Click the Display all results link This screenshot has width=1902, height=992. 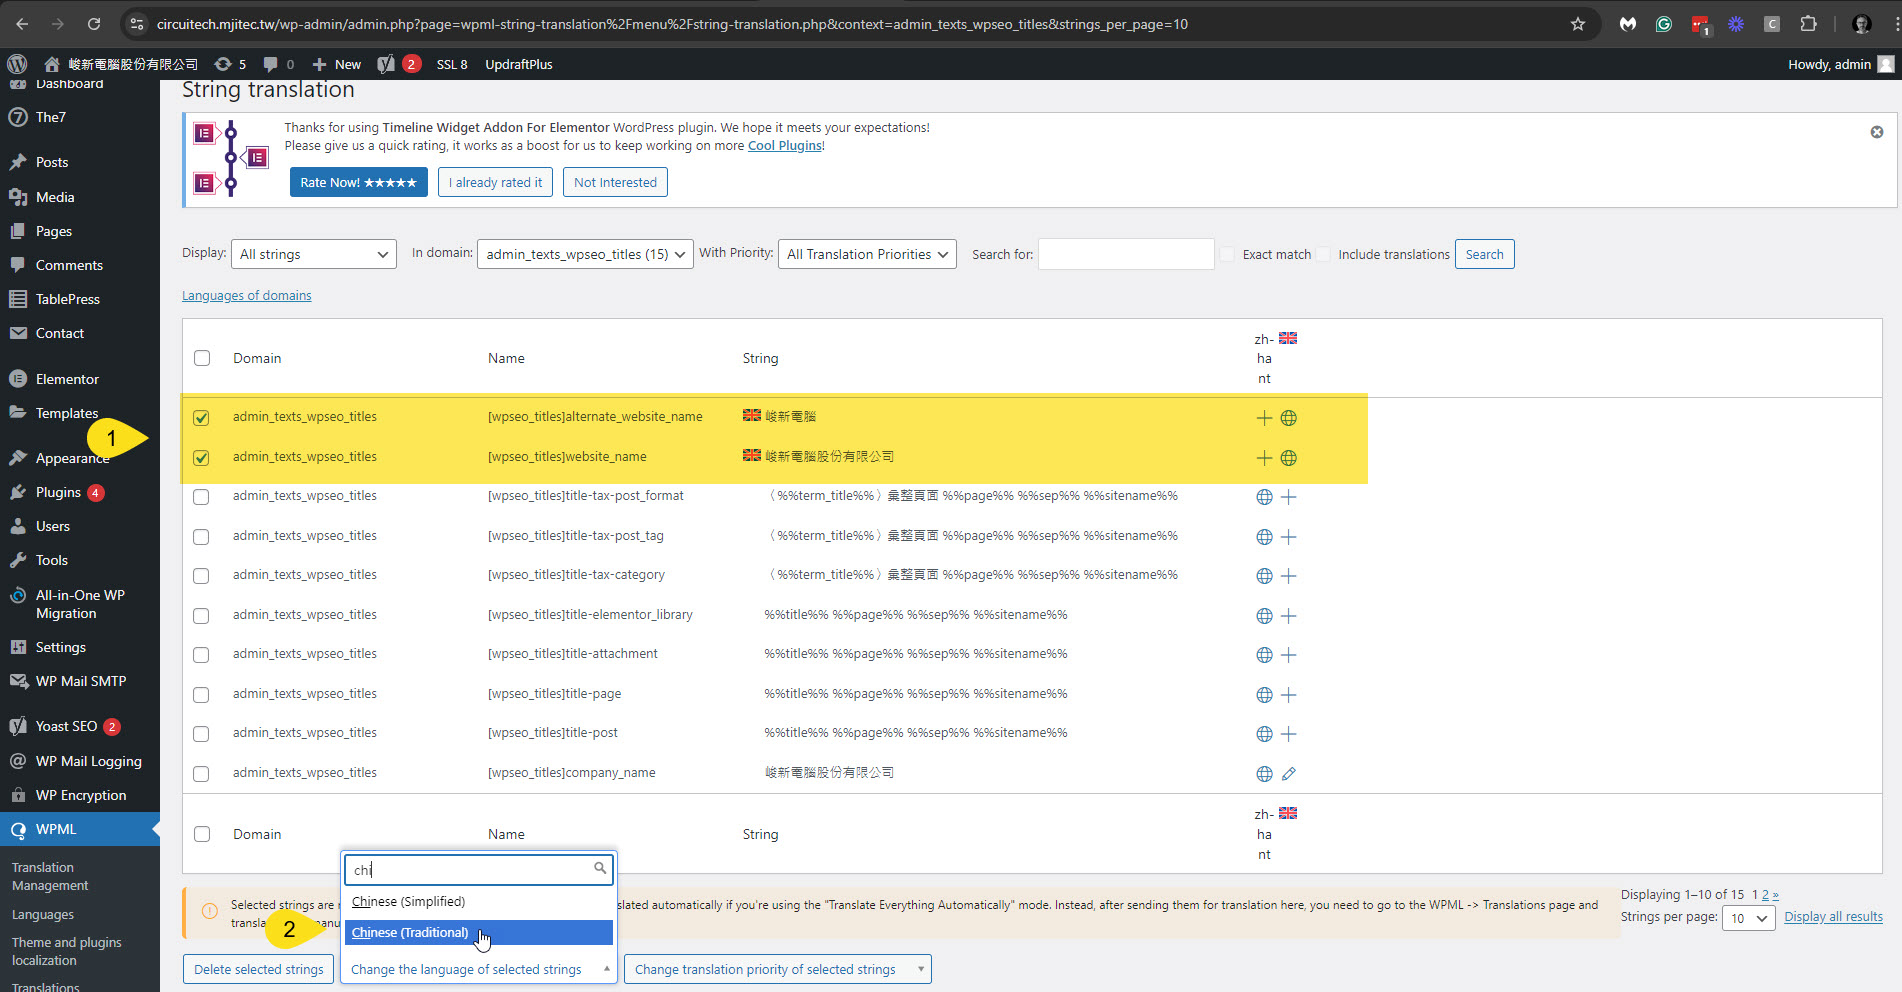1833,916
